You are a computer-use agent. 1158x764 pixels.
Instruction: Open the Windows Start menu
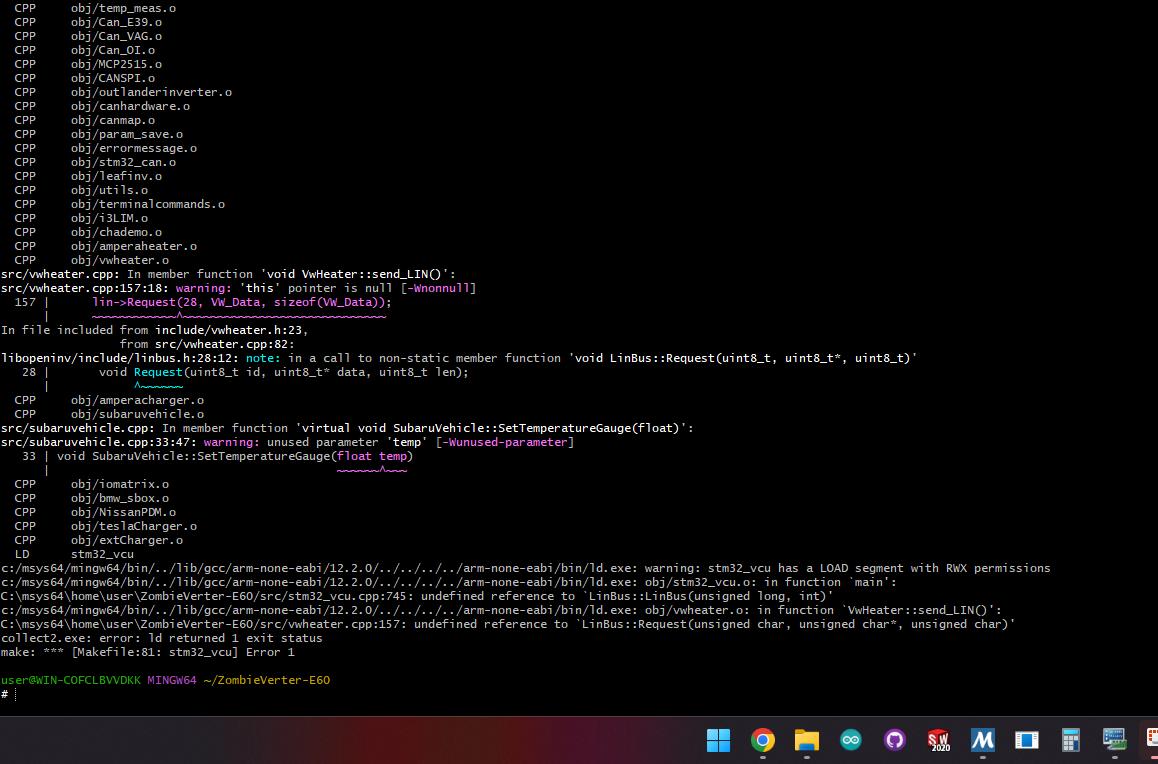(718, 740)
